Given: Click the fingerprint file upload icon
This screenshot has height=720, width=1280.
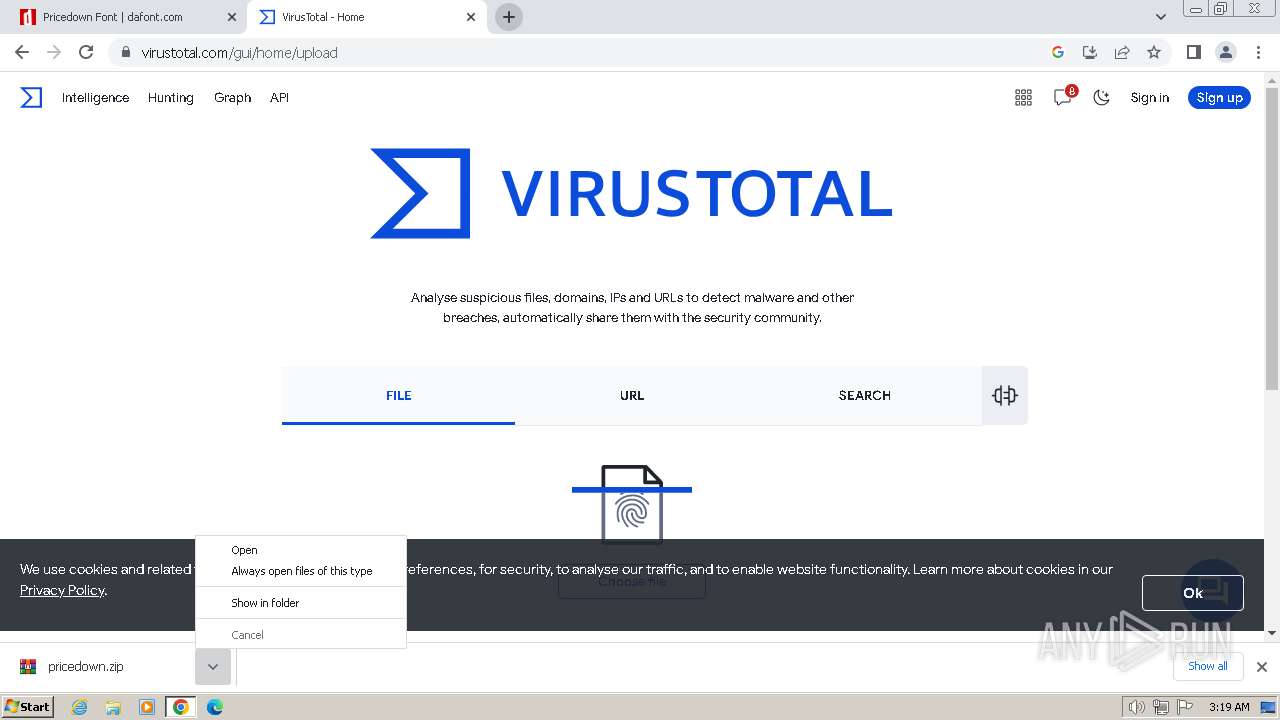Looking at the screenshot, I should (x=632, y=503).
